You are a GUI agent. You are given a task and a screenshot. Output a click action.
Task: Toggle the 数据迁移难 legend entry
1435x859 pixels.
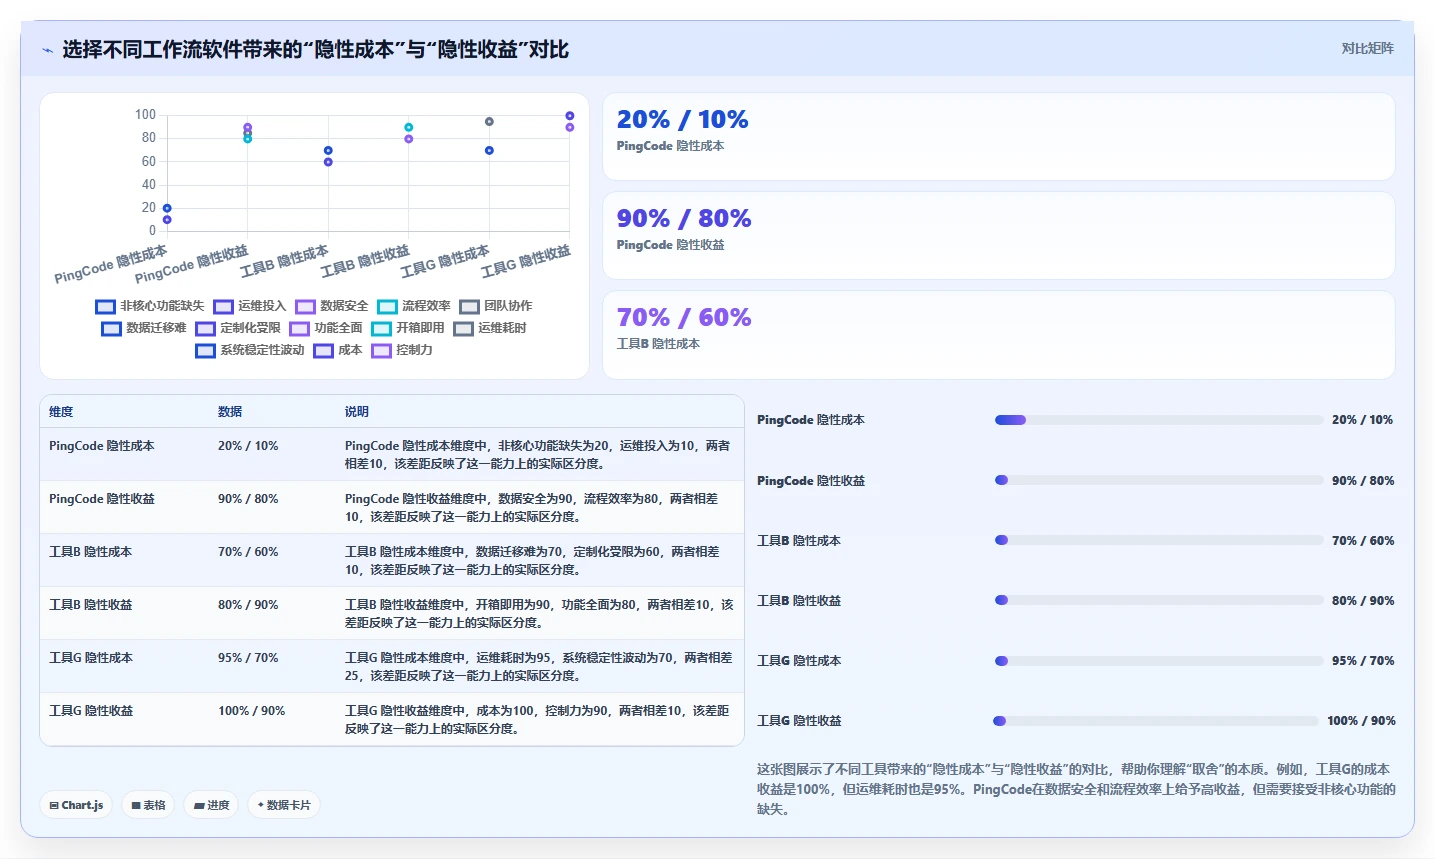tap(144, 328)
